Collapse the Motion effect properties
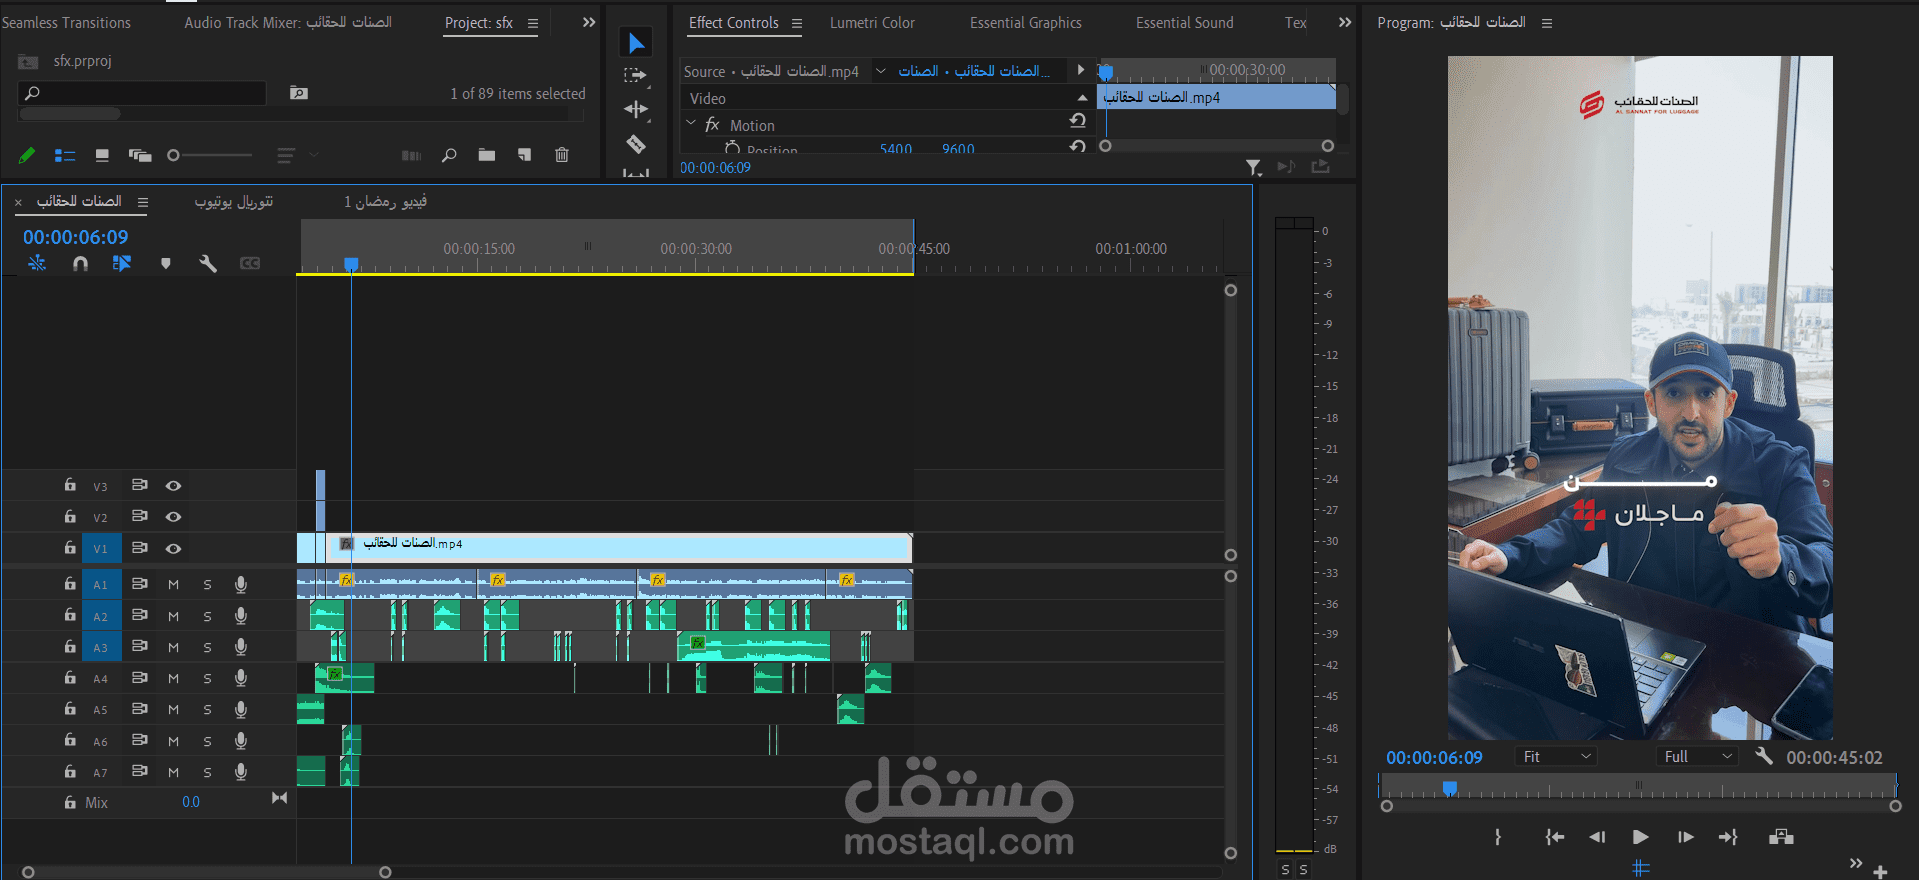The width and height of the screenshot is (1919, 880). 691,124
